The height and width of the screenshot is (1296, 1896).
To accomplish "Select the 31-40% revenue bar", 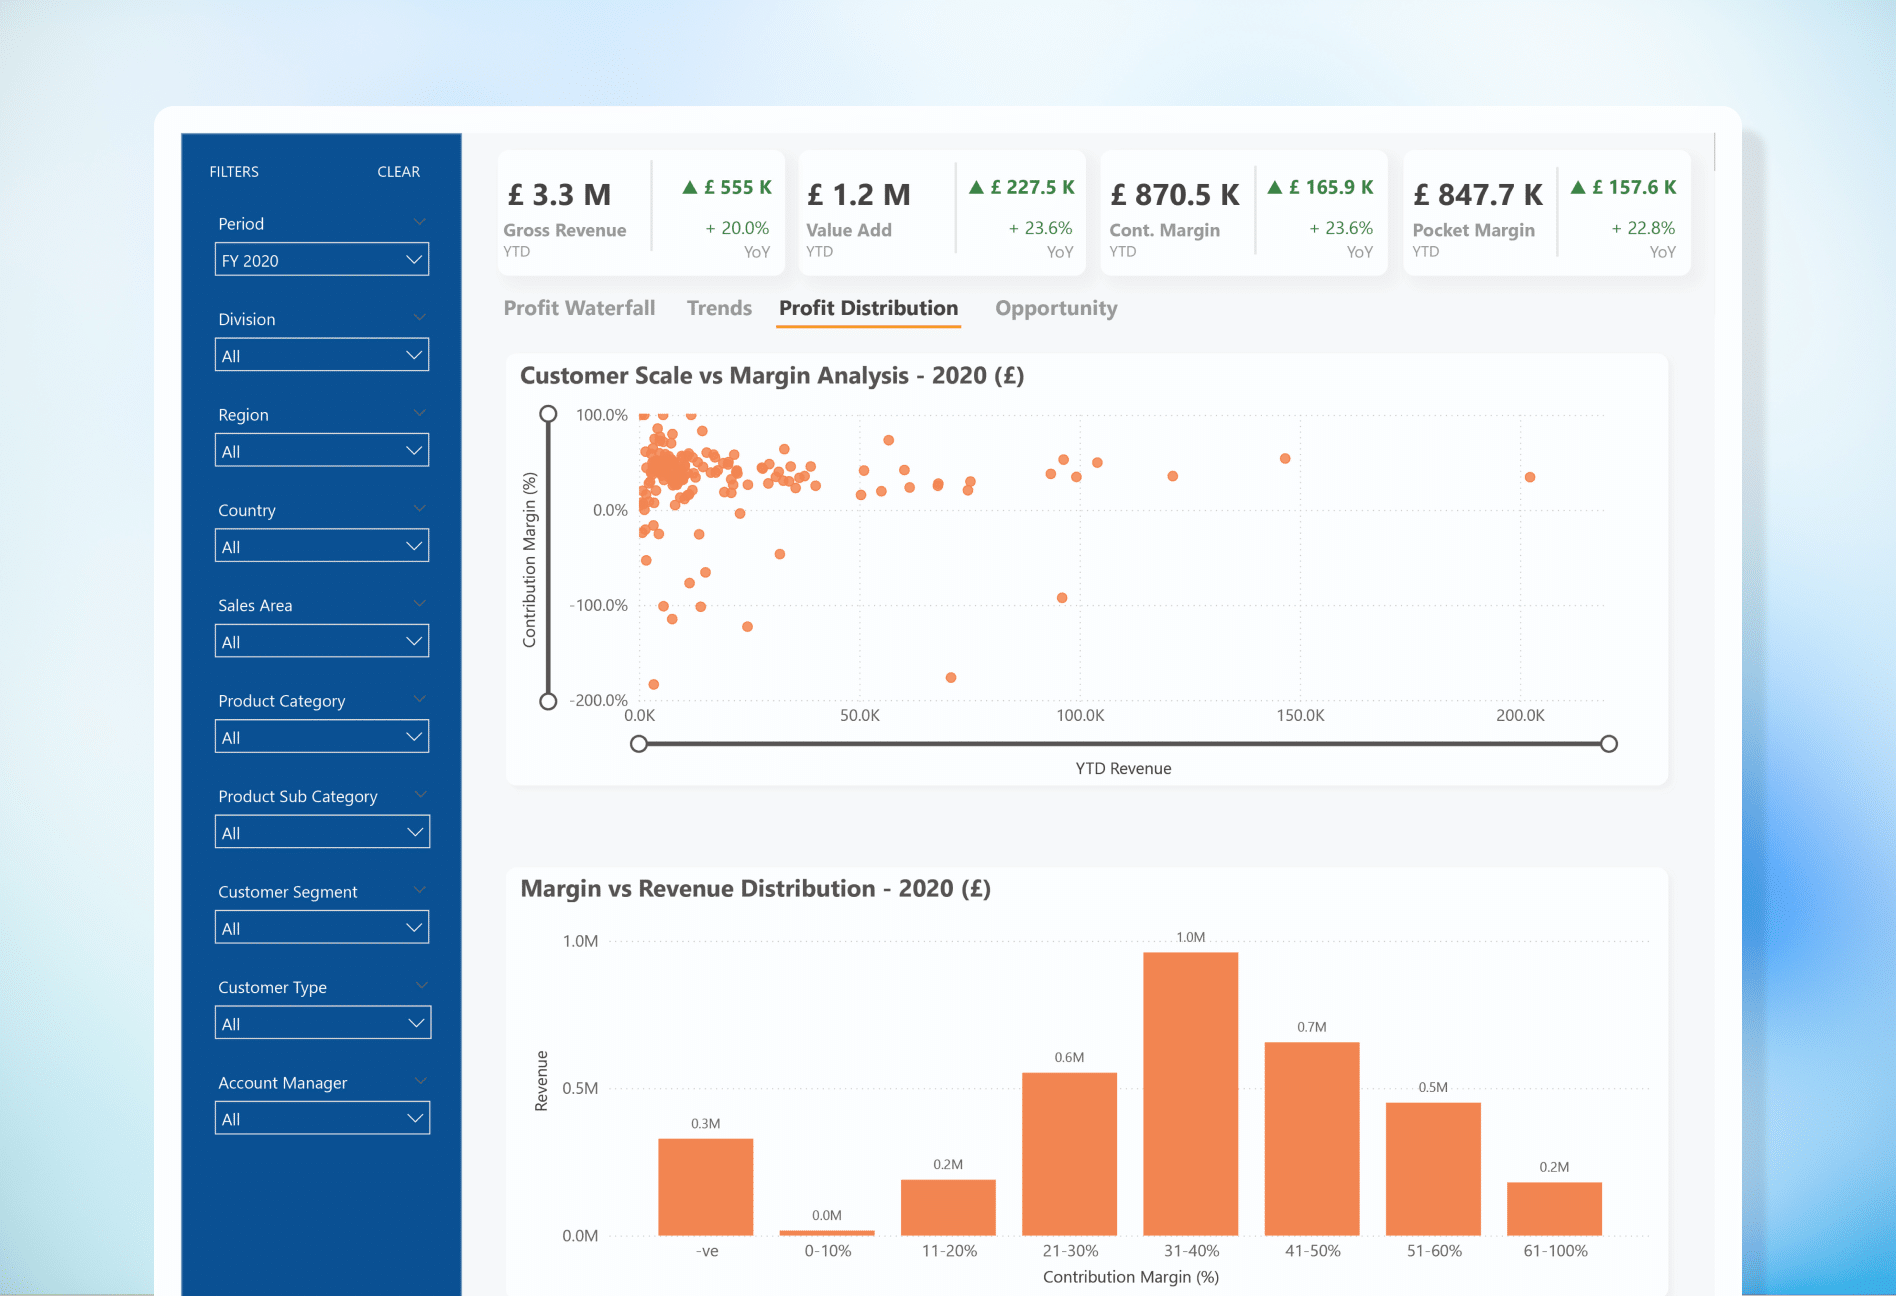I will pyautogui.click(x=1190, y=1094).
